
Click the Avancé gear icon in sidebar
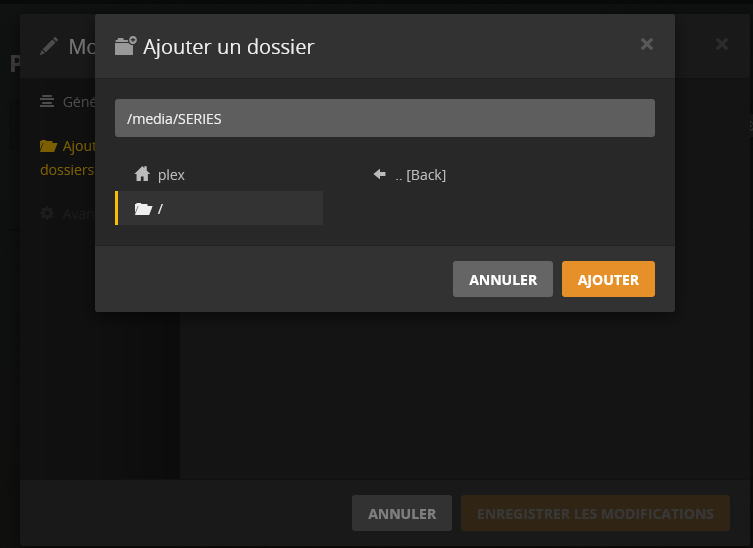coord(47,213)
